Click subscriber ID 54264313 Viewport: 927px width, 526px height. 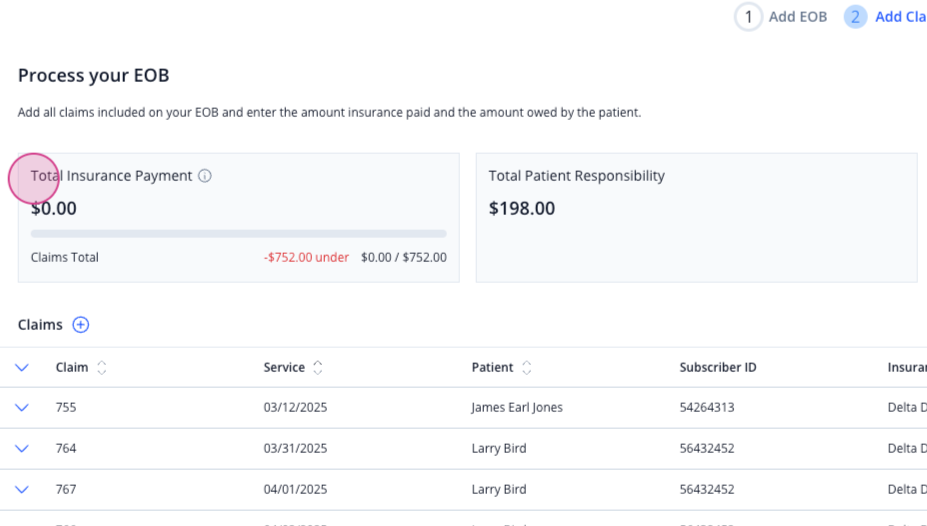coord(706,407)
